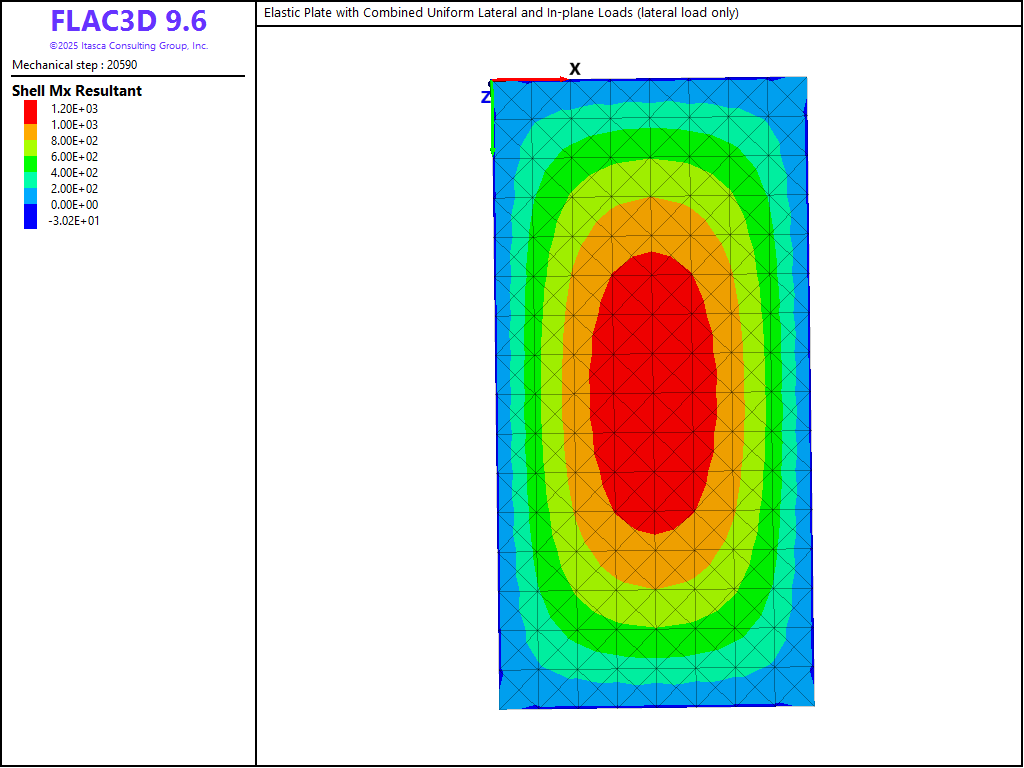The height and width of the screenshot is (768, 1024).
Task: Click the black X axis label
Action: (x=575, y=69)
